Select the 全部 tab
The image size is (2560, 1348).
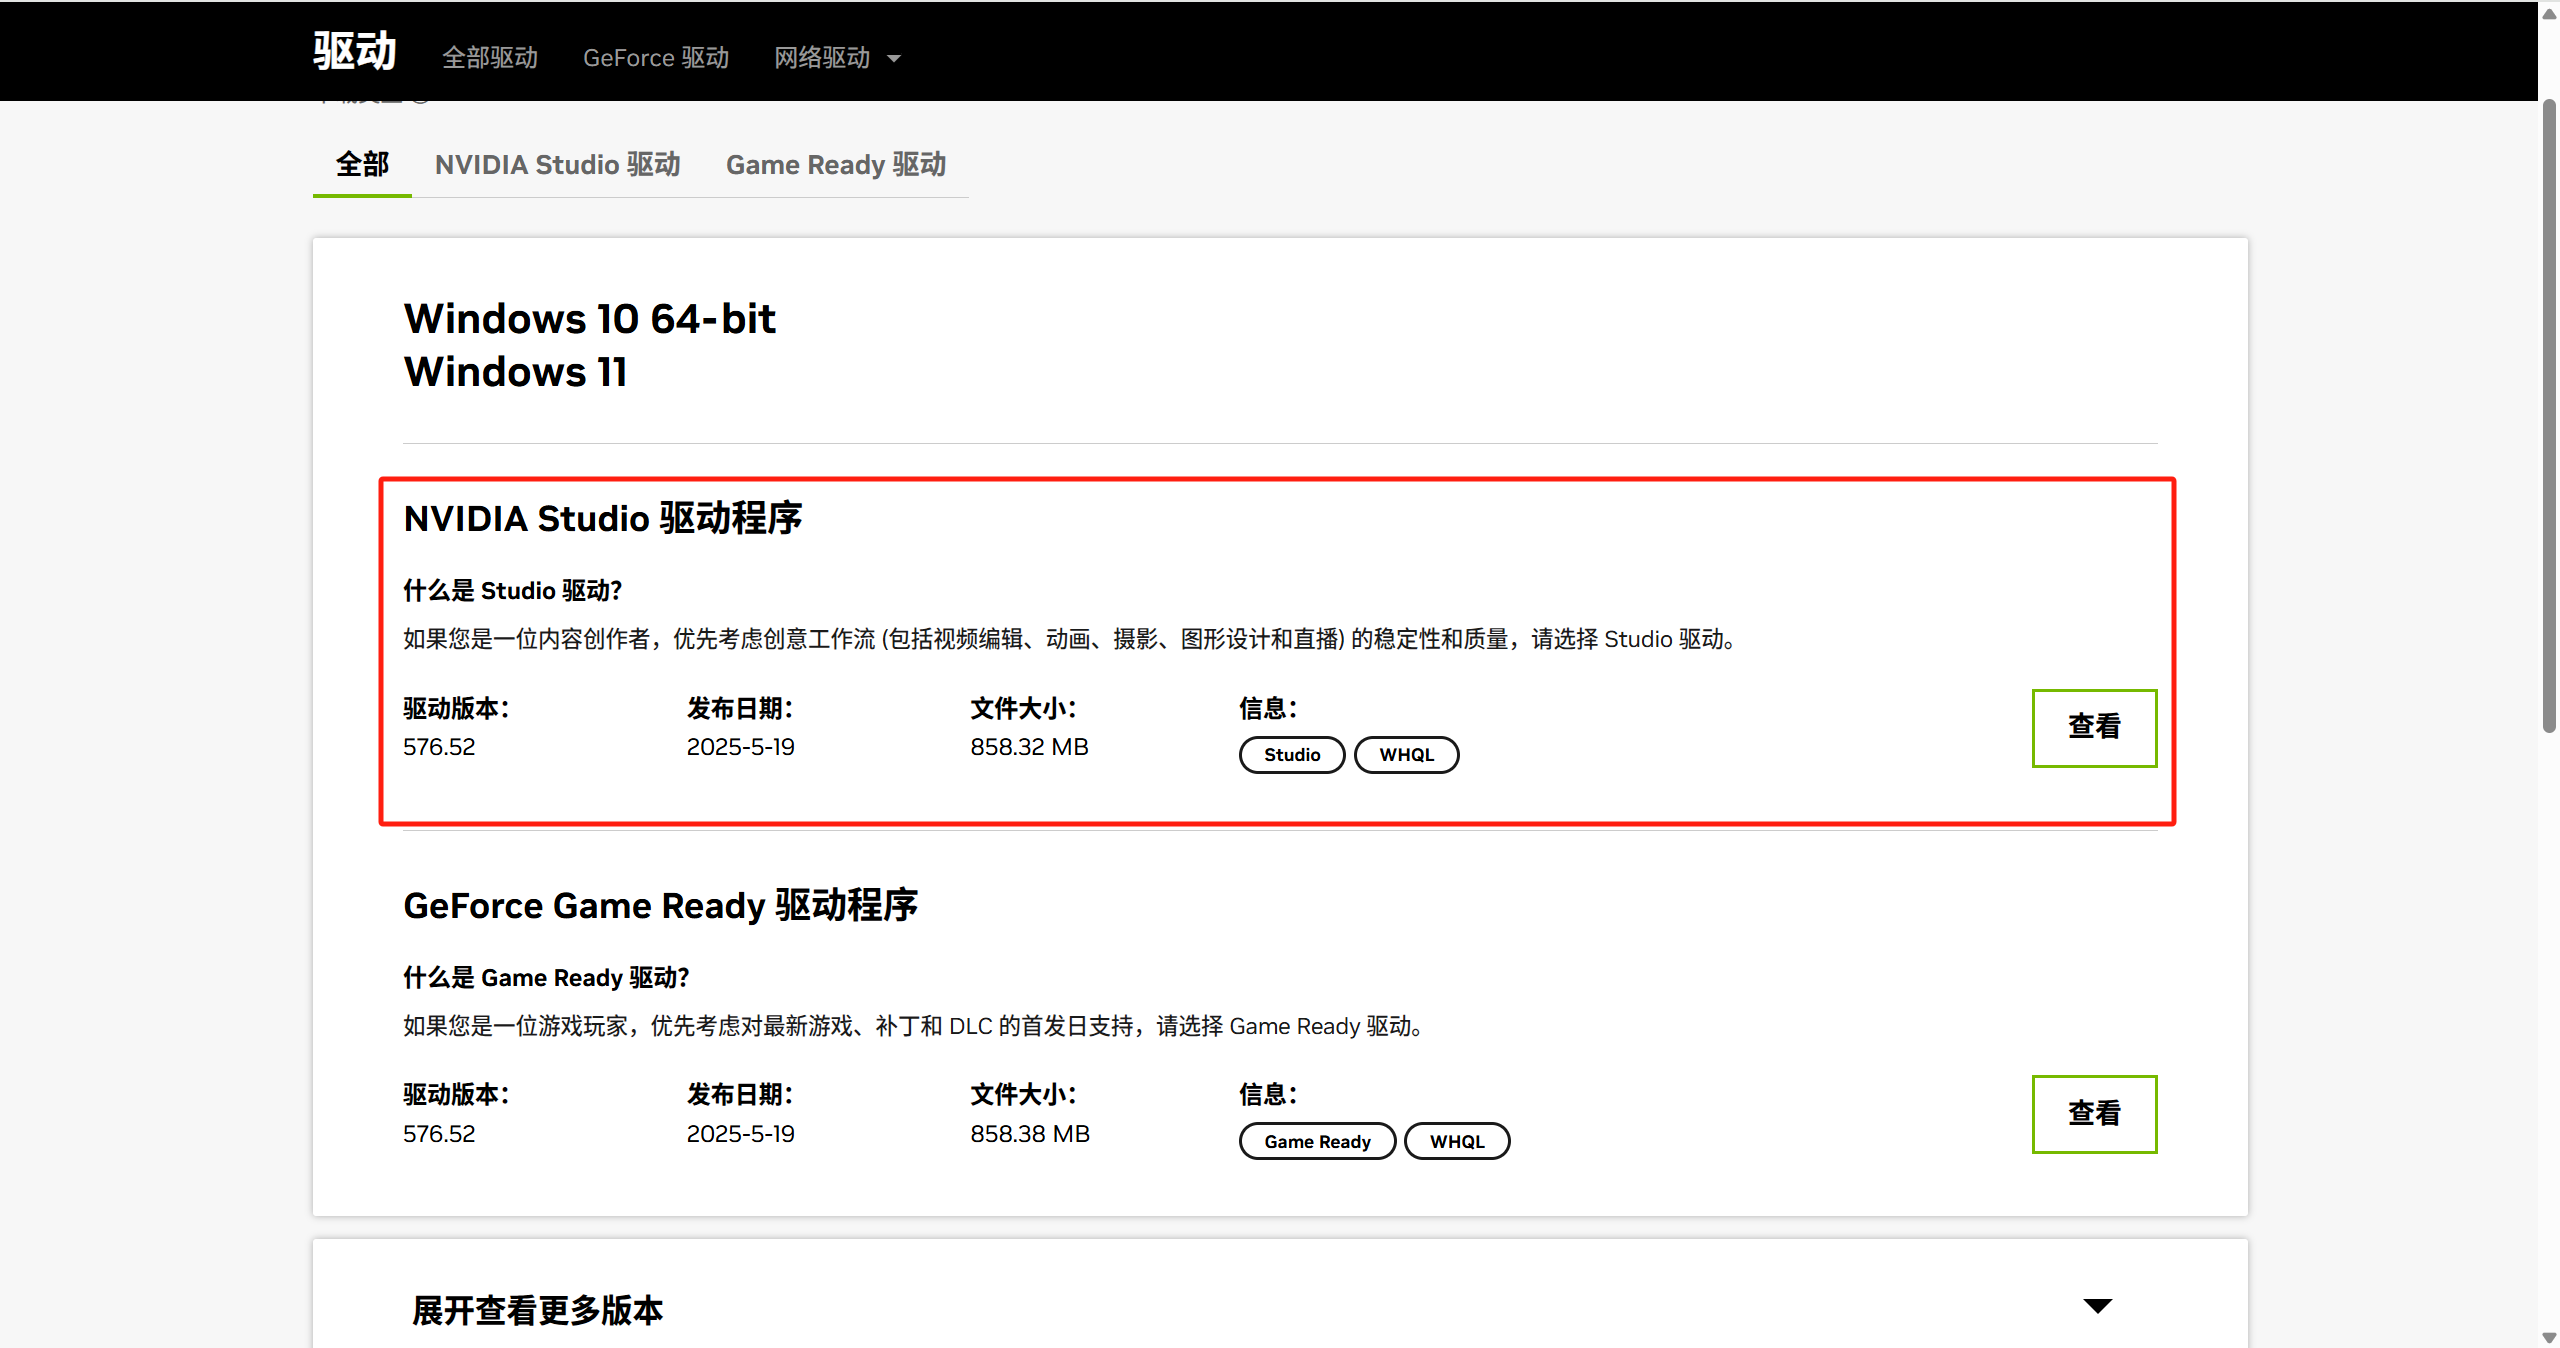coord(362,165)
